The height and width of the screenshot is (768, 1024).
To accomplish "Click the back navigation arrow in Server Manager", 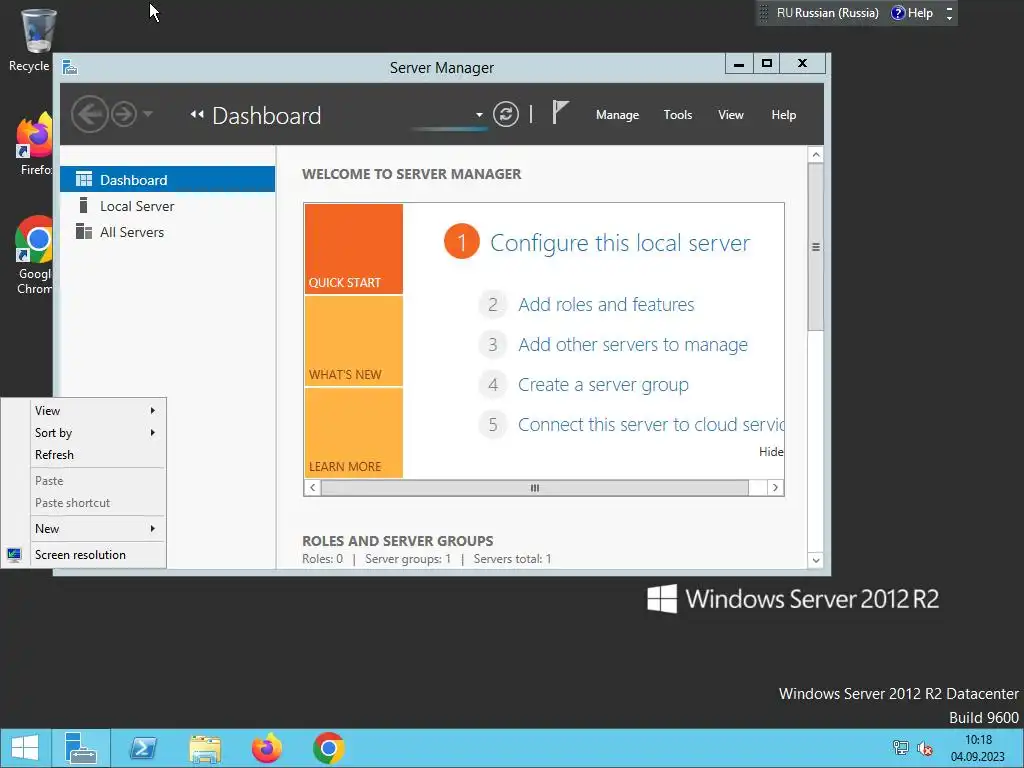I will click(89, 115).
